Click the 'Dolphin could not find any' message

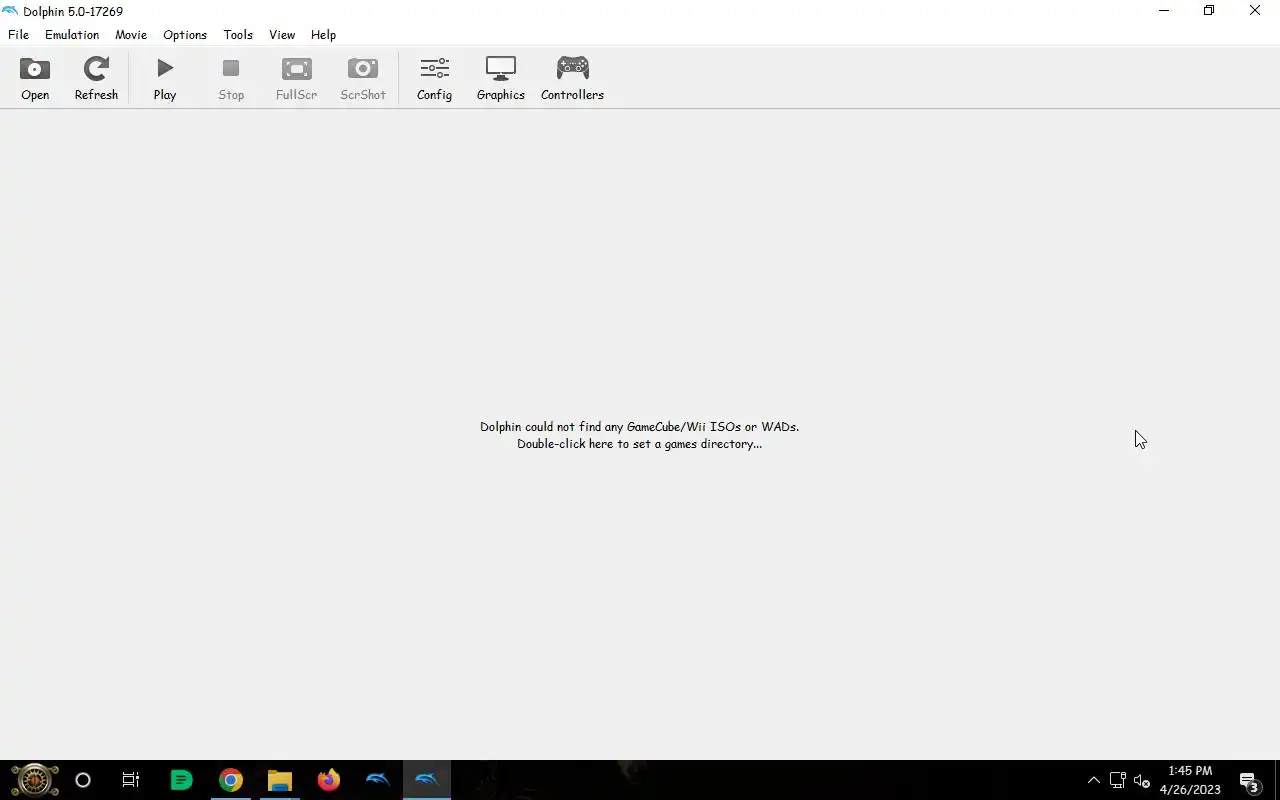[639, 427]
